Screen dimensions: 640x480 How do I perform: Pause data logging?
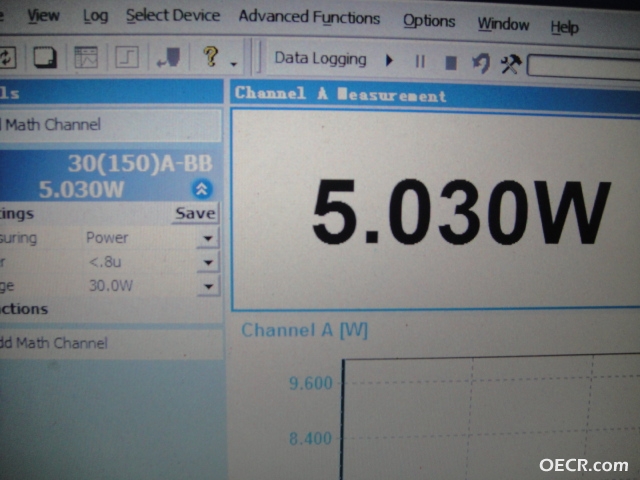(x=420, y=62)
